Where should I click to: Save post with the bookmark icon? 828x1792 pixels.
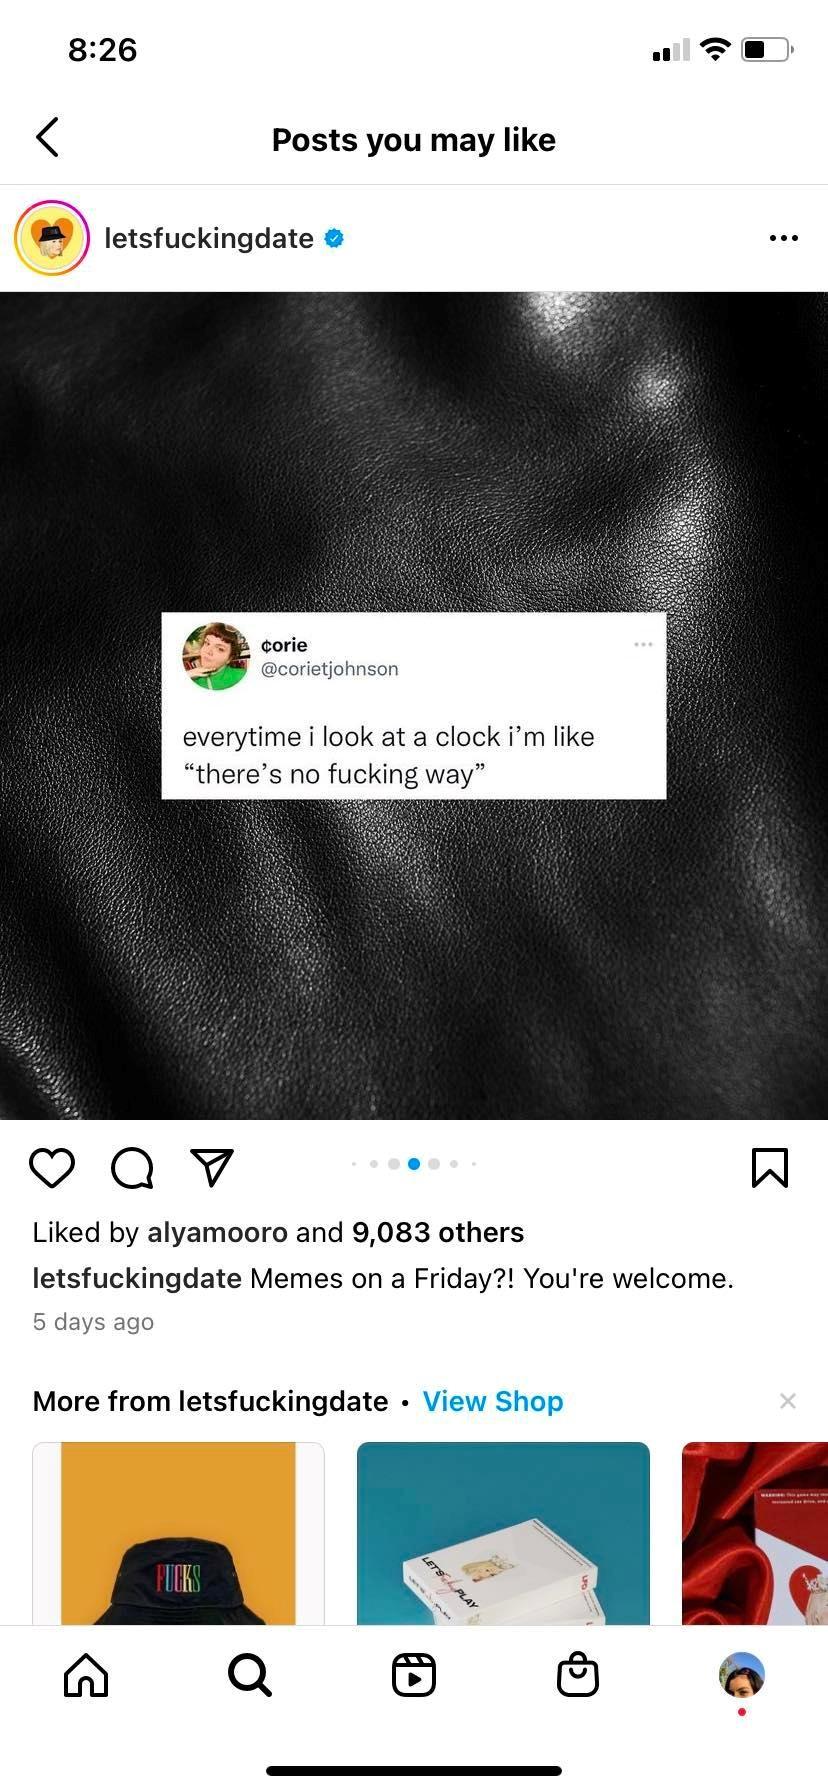769,1168
